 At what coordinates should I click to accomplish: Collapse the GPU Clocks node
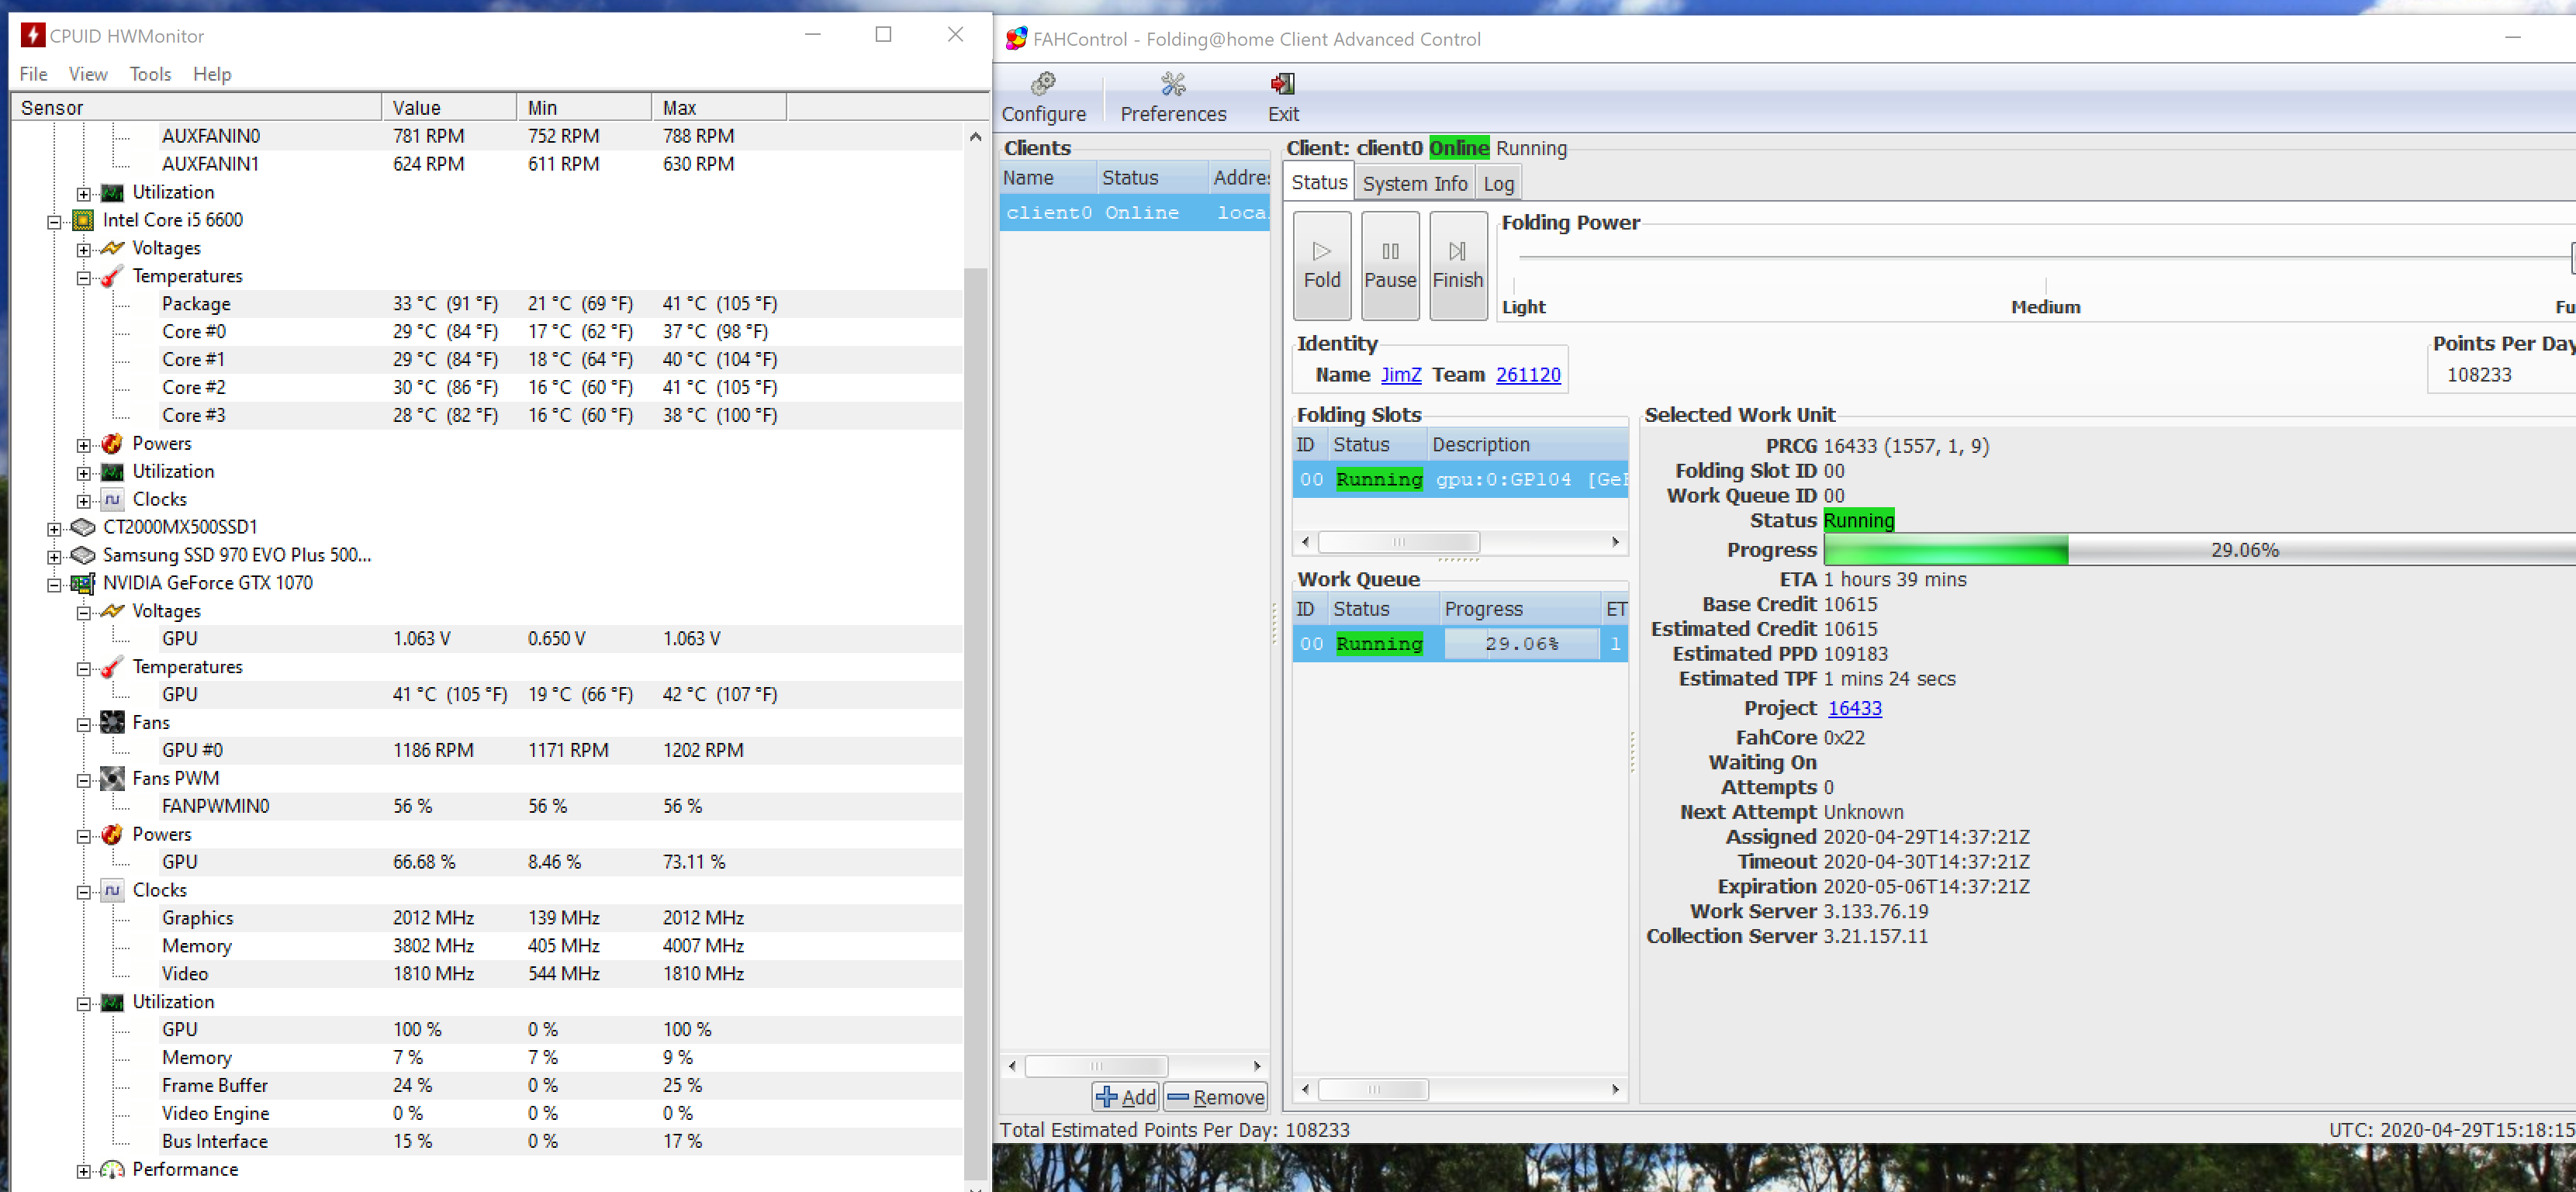pyautogui.click(x=84, y=891)
